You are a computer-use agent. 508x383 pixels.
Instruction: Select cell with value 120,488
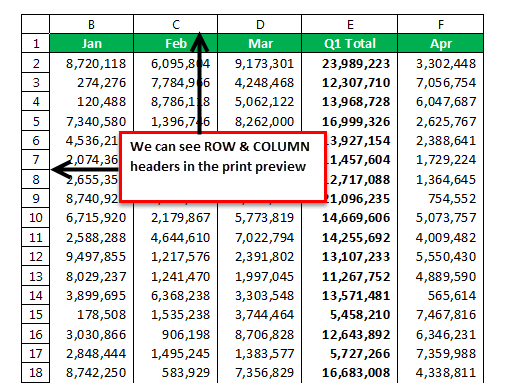pos(91,101)
